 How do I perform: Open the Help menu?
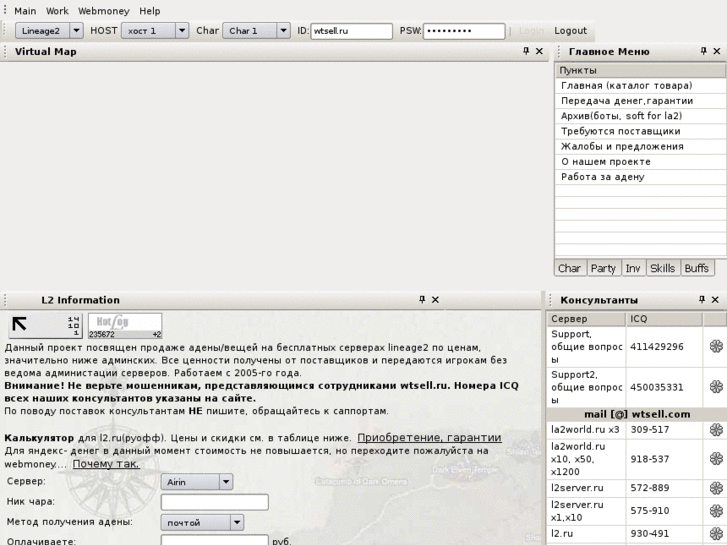pos(150,11)
